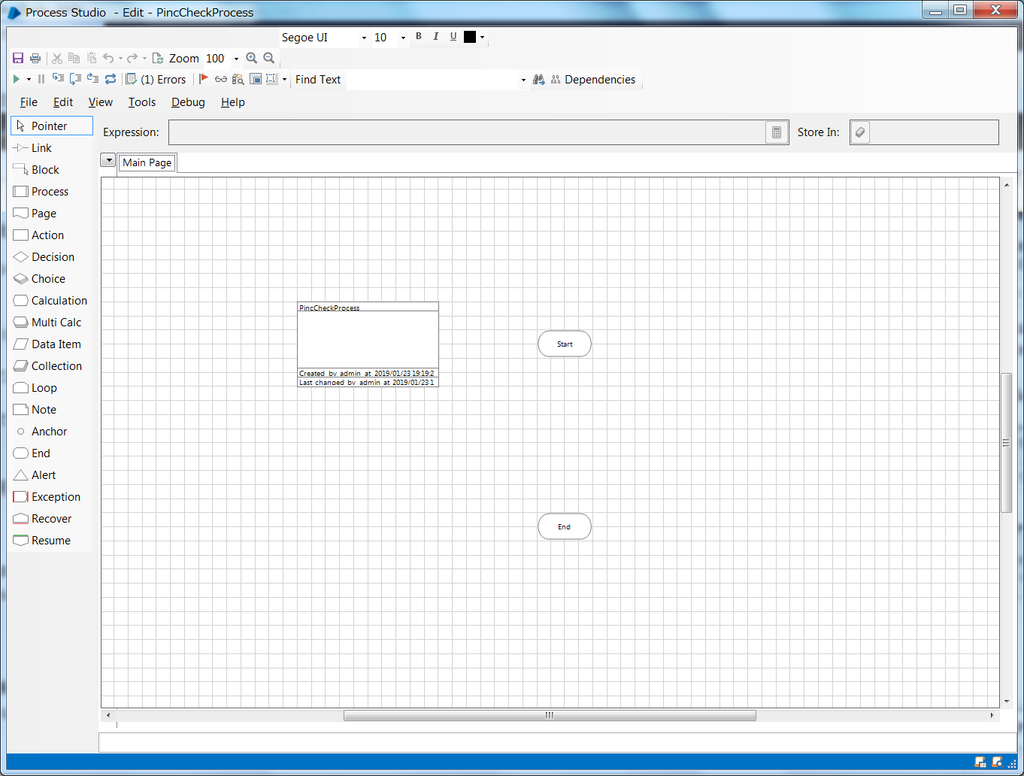Open the Zoom 100 dropdown arrow
The height and width of the screenshot is (776, 1024).
tap(236, 59)
